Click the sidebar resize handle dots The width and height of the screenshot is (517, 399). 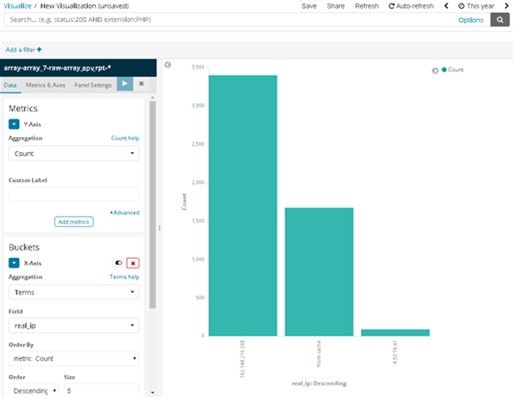[x=160, y=228]
